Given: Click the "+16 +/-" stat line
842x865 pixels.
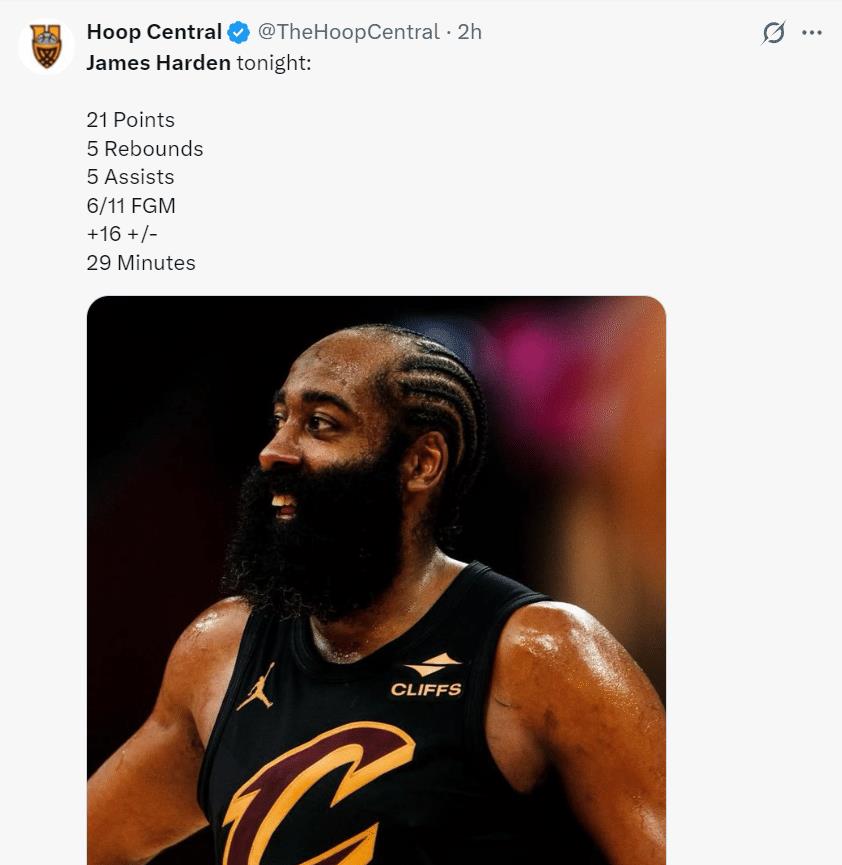Looking at the screenshot, I should point(122,234).
